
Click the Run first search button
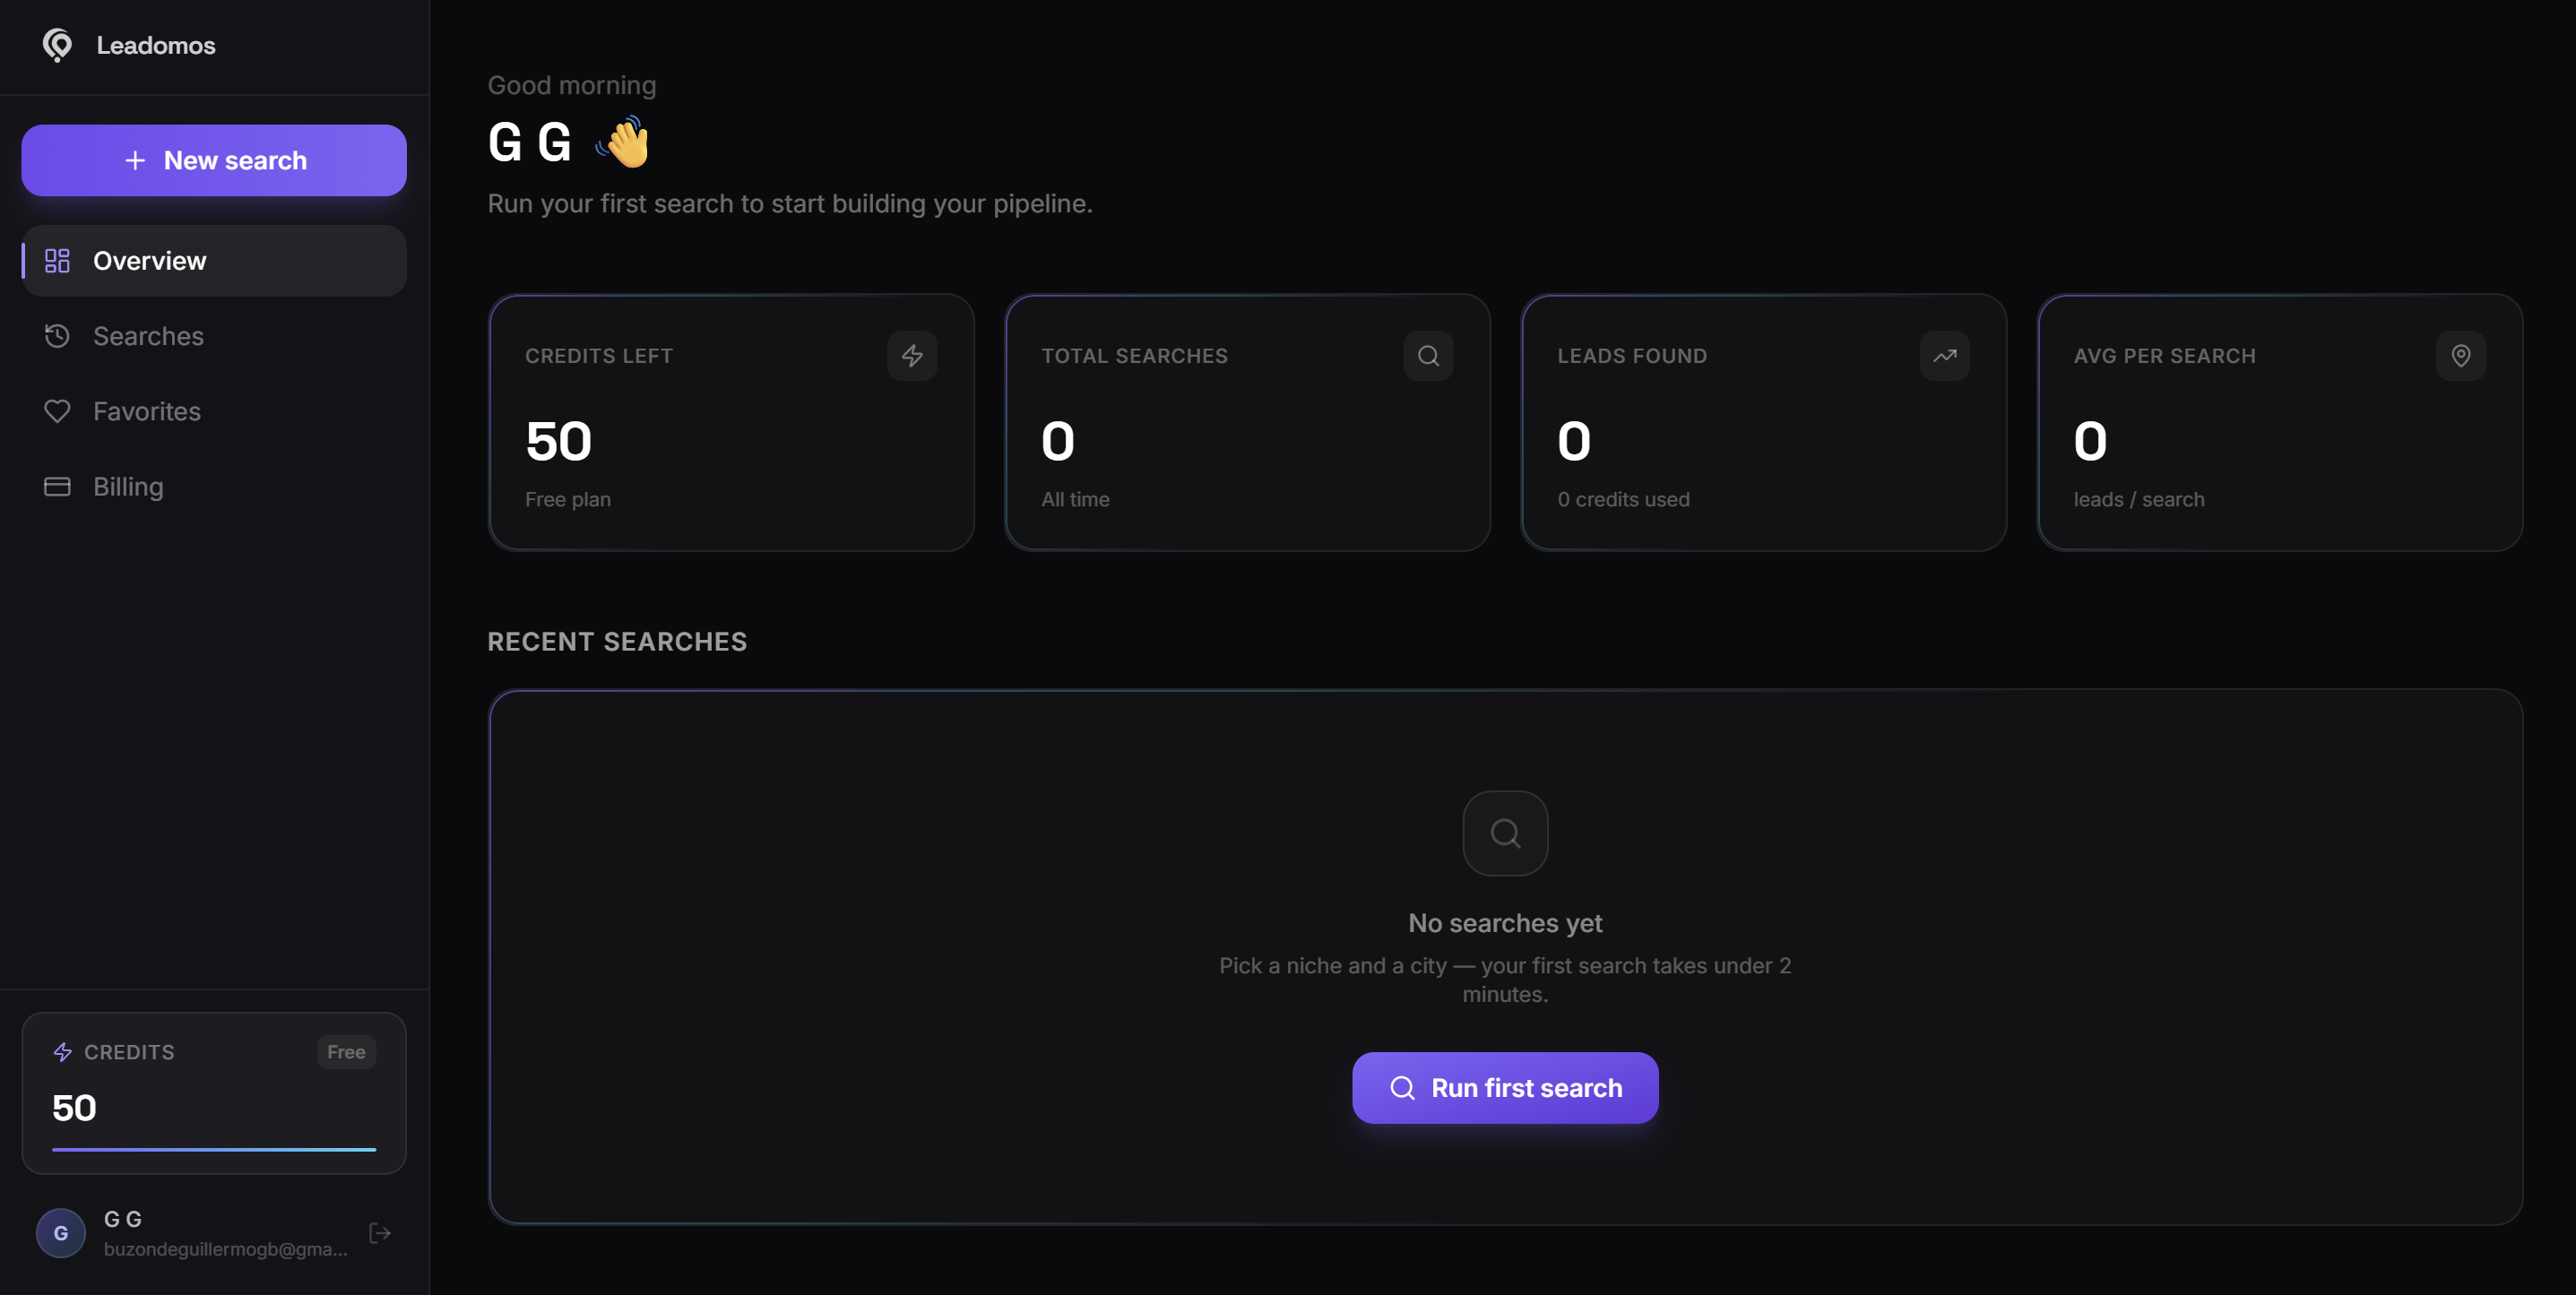tap(1505, 1088)
